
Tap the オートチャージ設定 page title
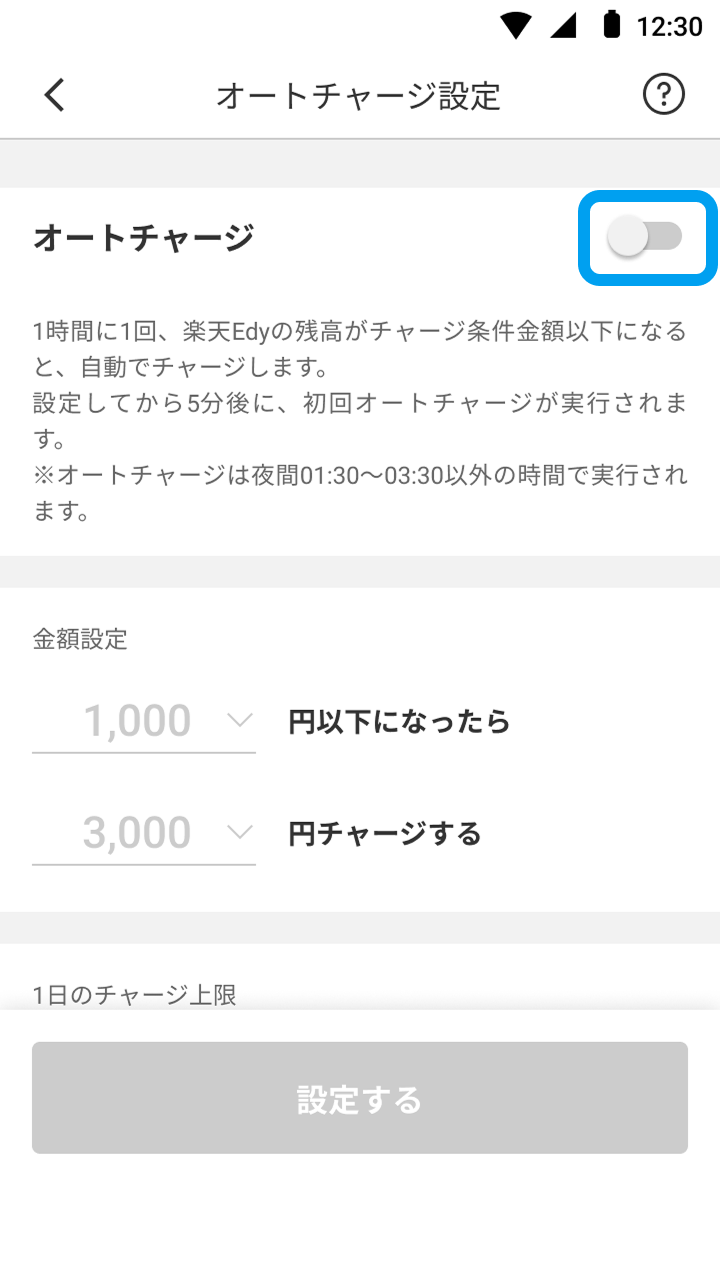pos(358,96)
